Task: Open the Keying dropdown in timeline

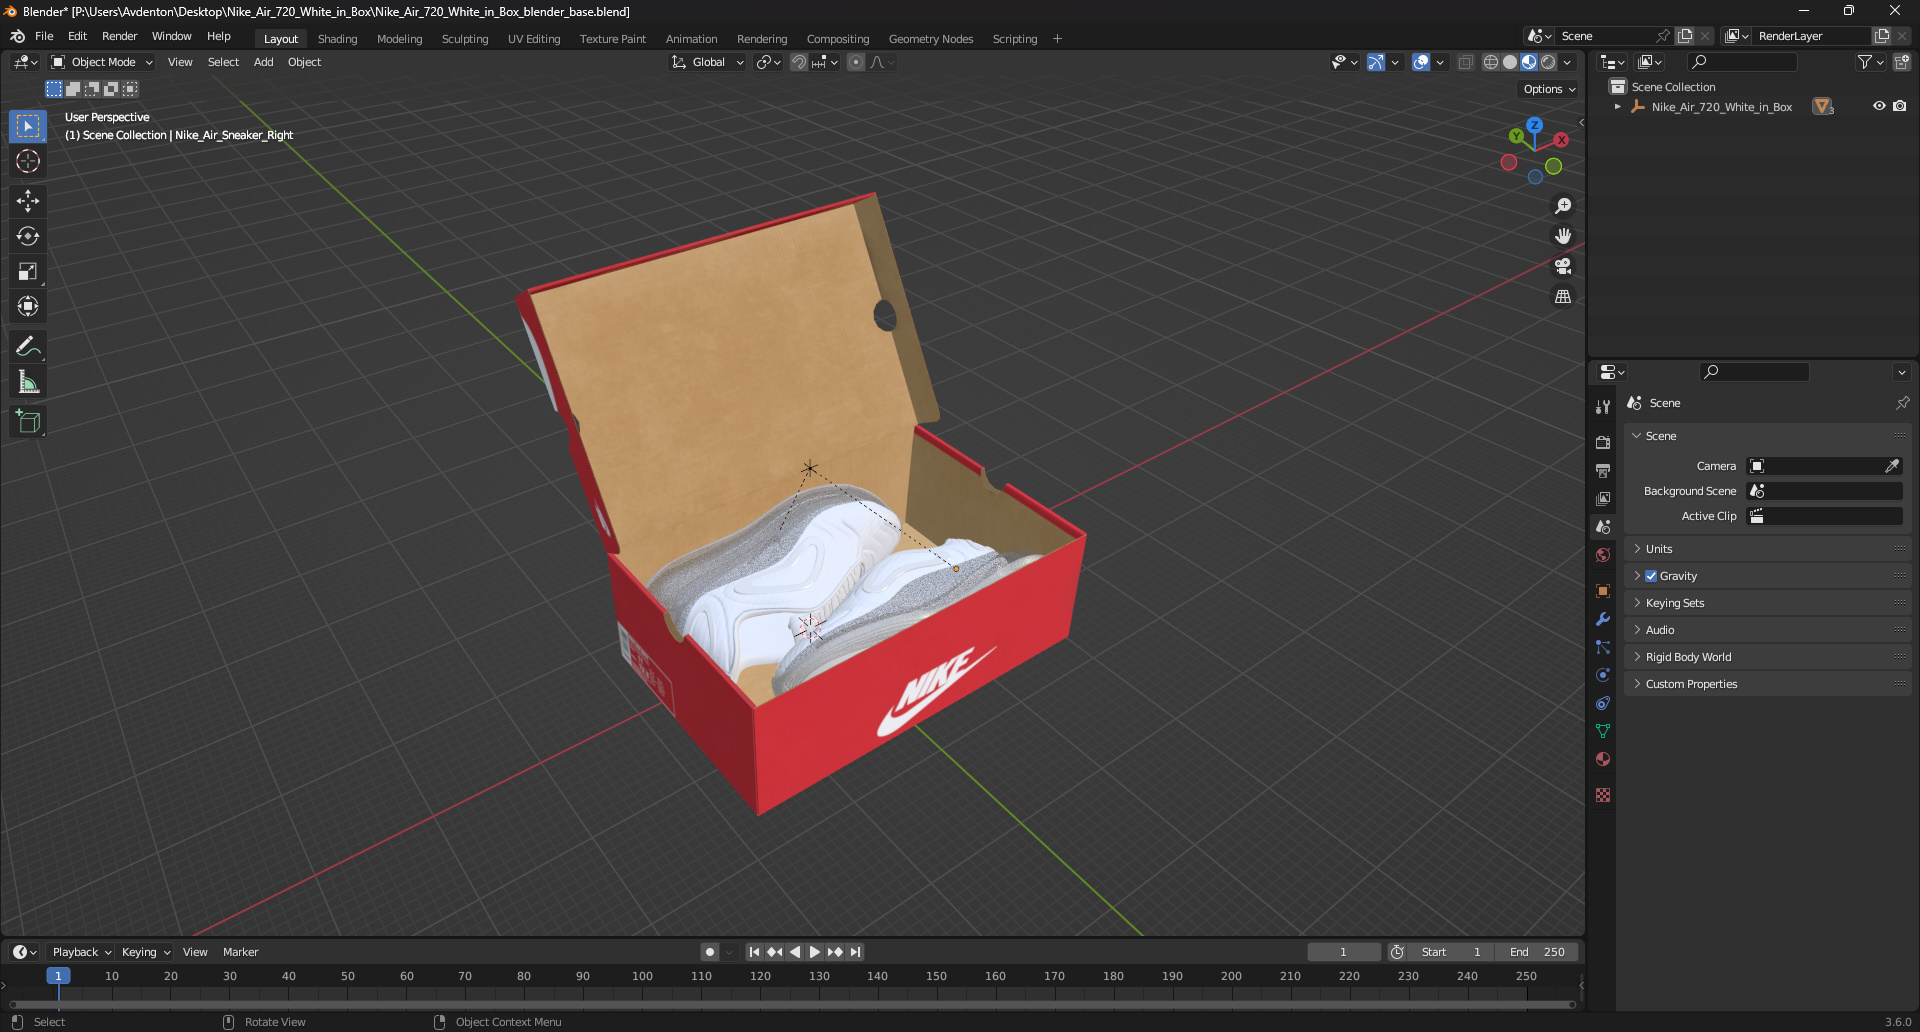Action: 146,952
